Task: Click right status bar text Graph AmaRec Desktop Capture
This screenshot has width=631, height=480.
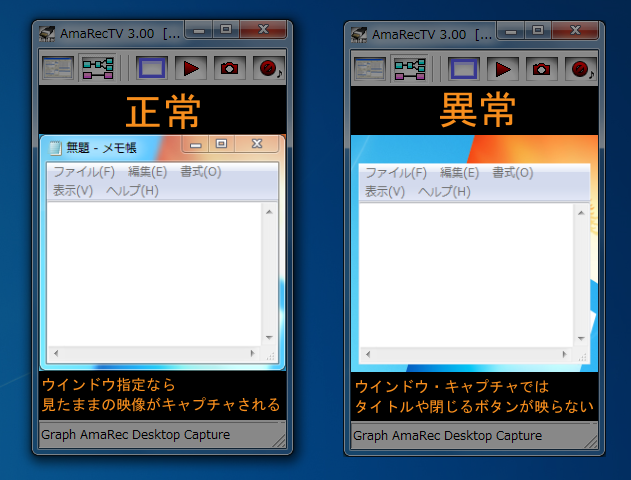Action: pyautogui.click(x=447, y=436)
